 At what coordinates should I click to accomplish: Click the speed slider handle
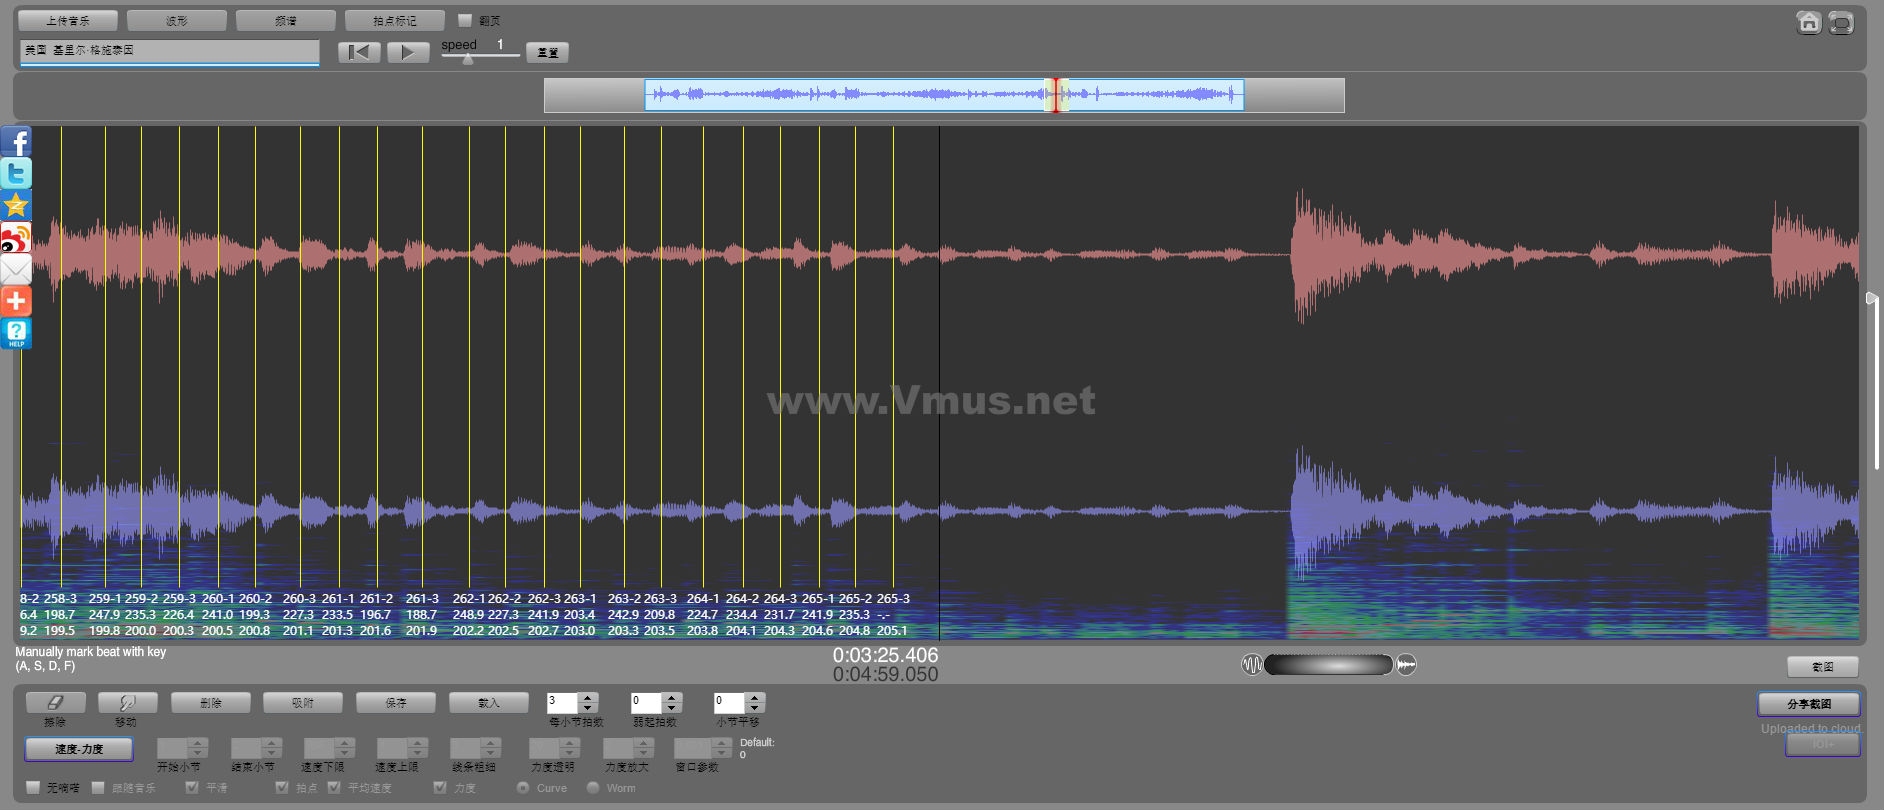(x=467, y=59)
